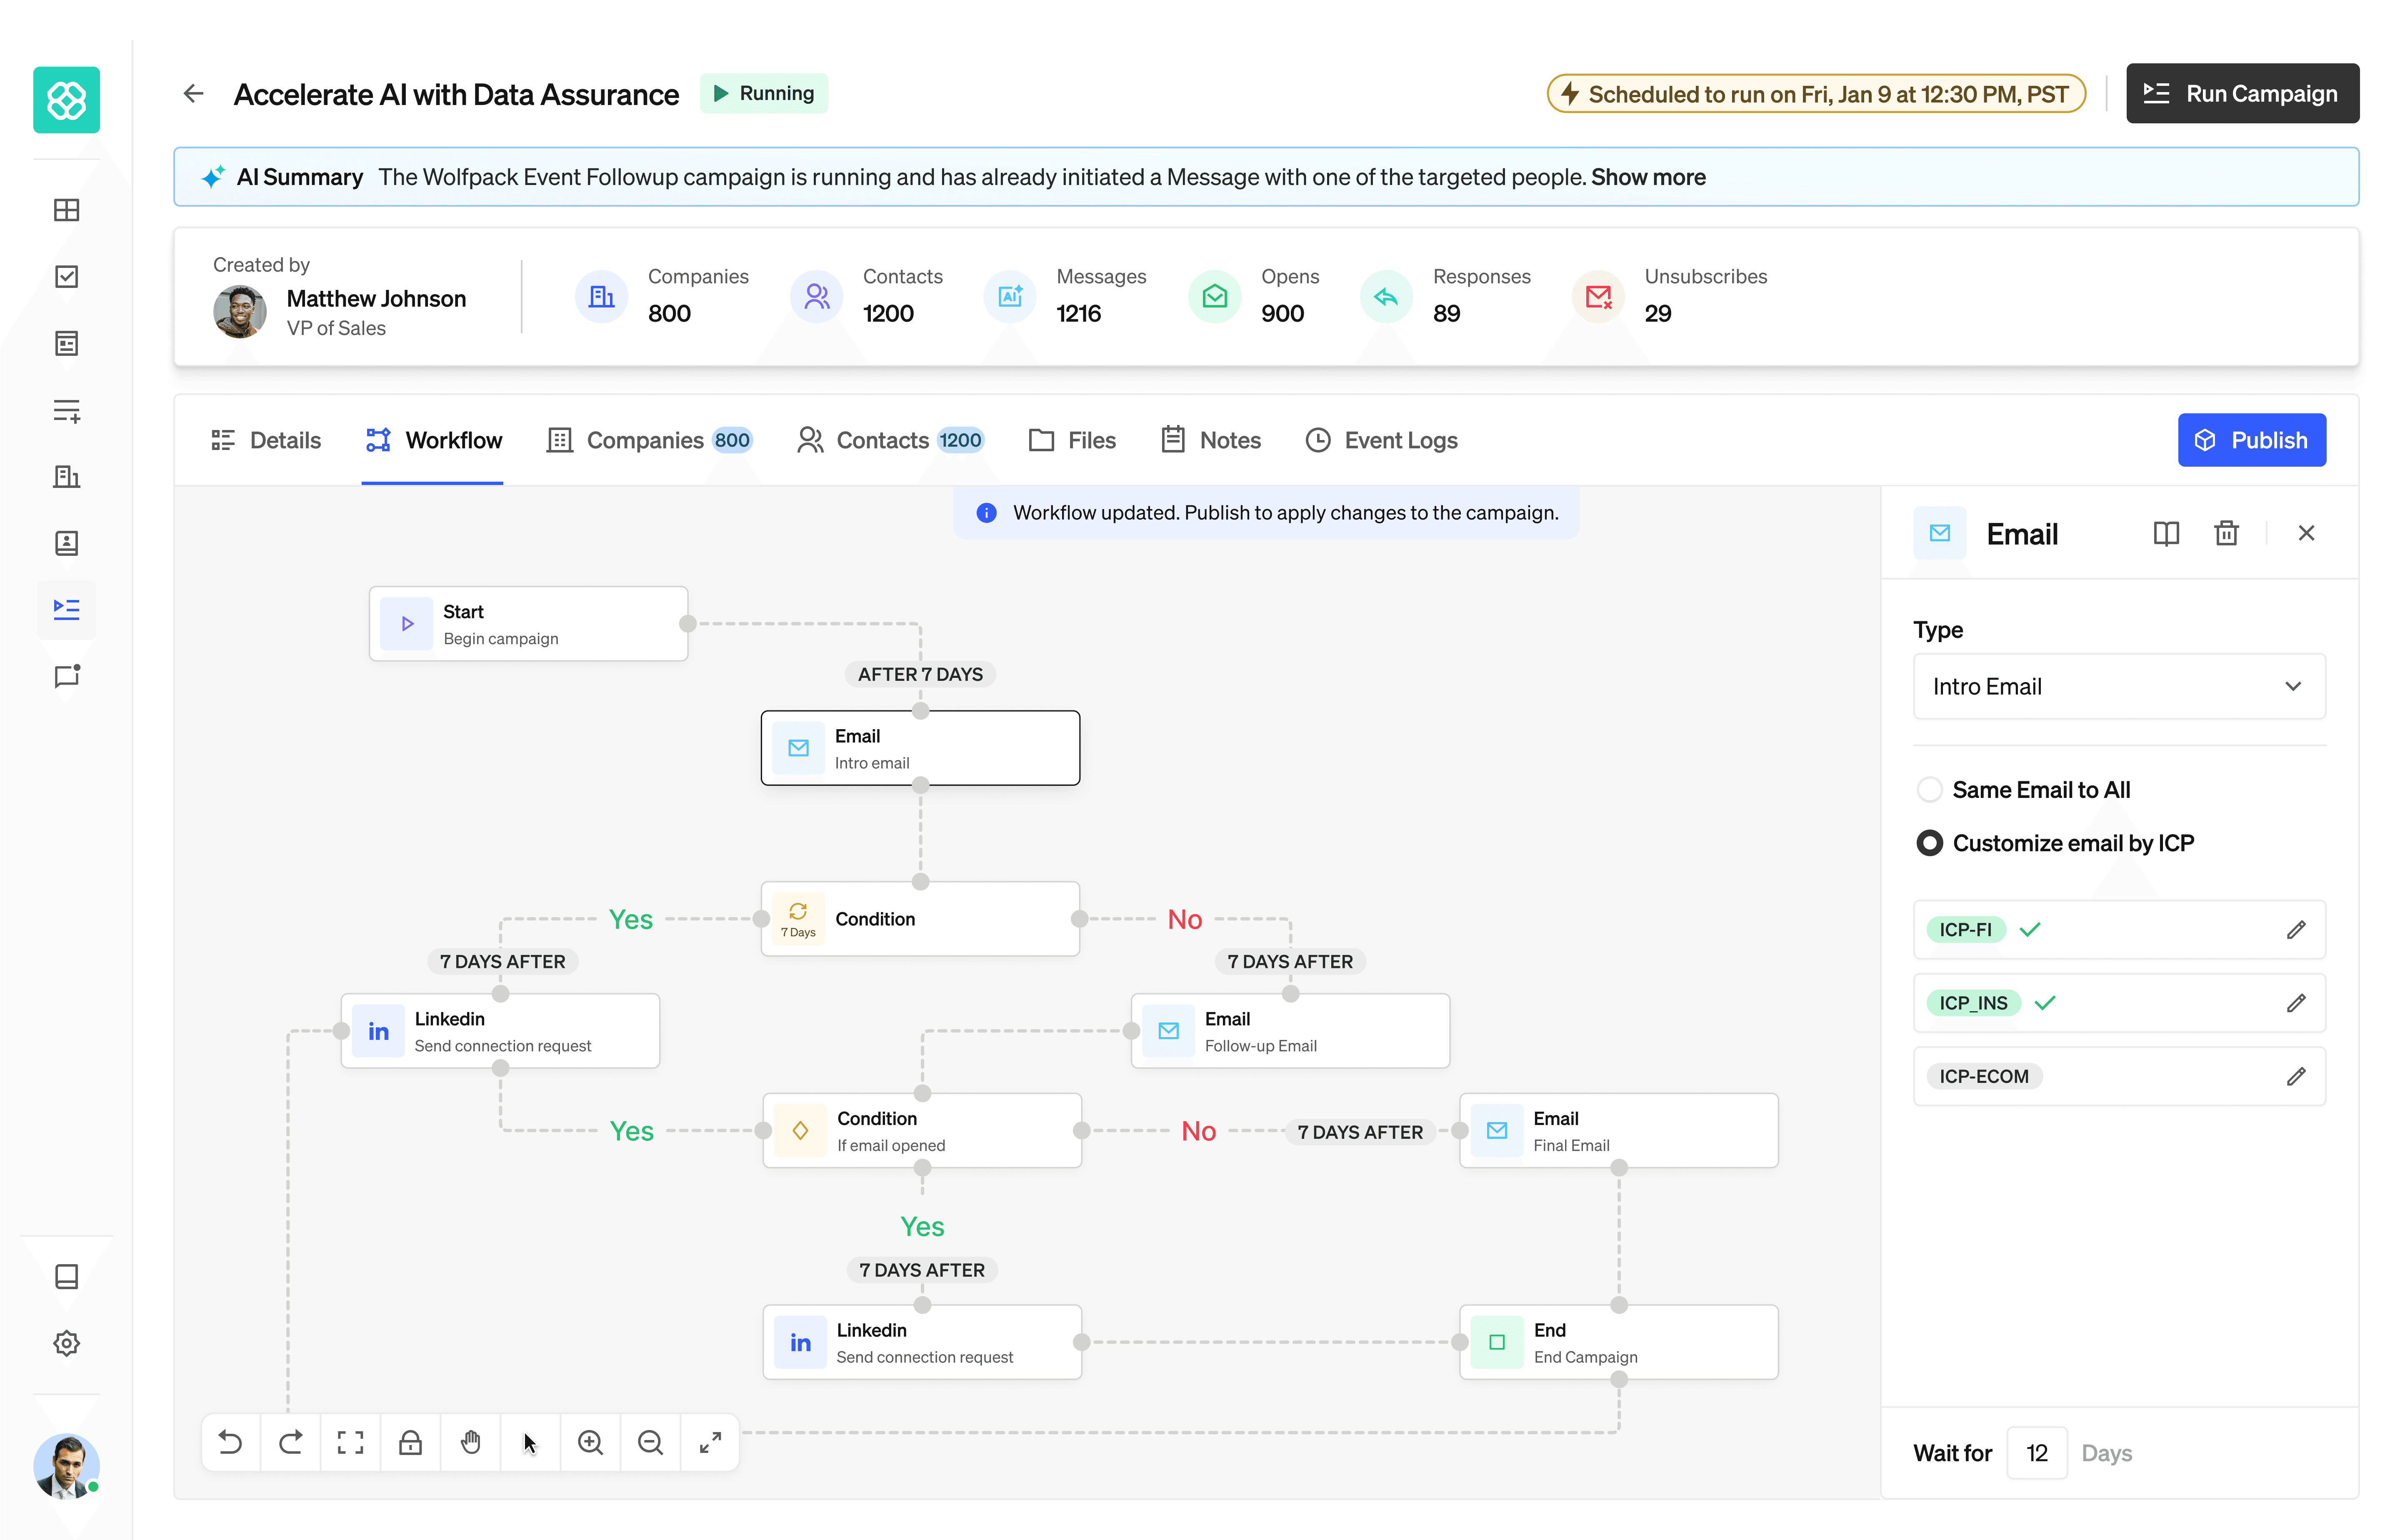Toggle the canvas lock tool
The width and height of the screenshot is (2400, 1540).
(411, 1442)
